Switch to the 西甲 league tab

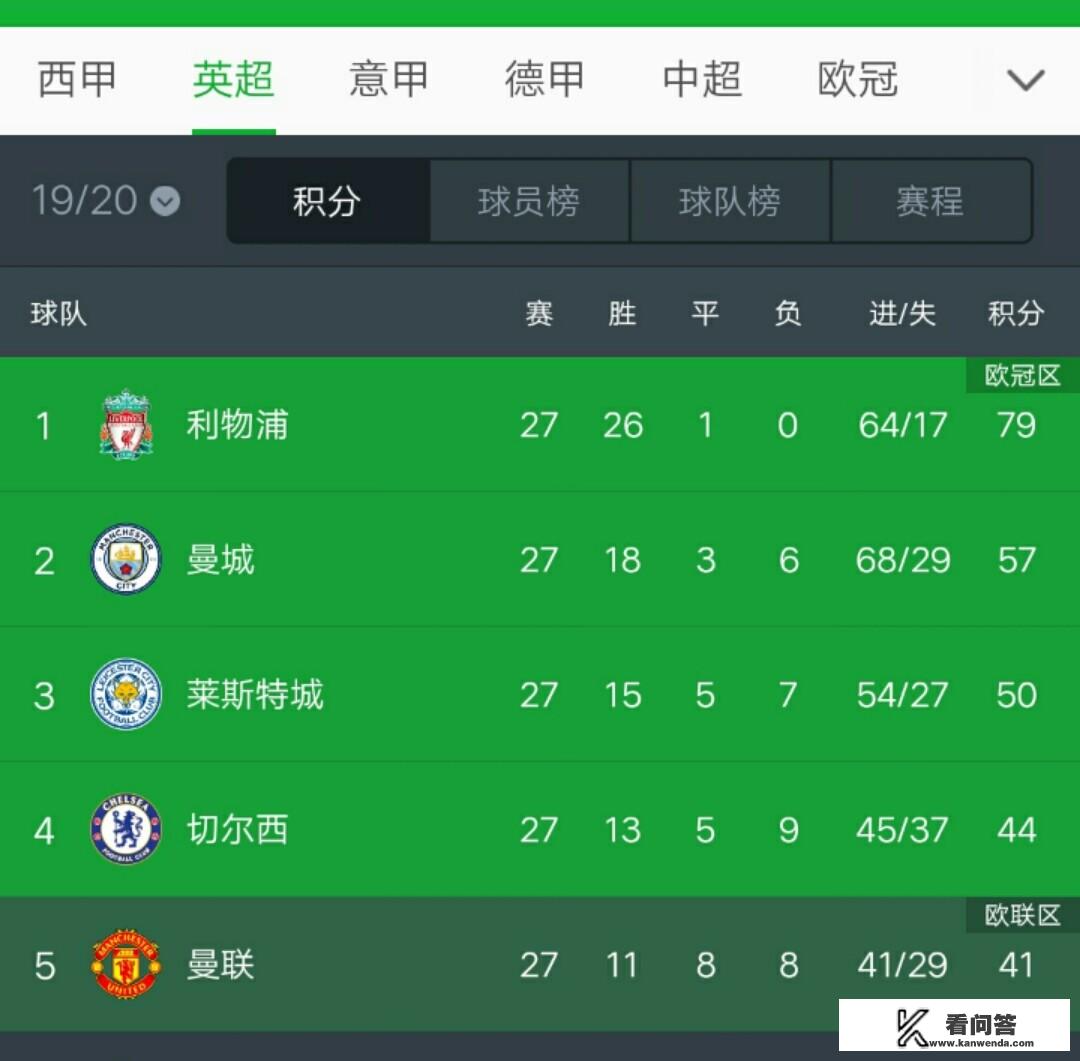coord(76,79)
